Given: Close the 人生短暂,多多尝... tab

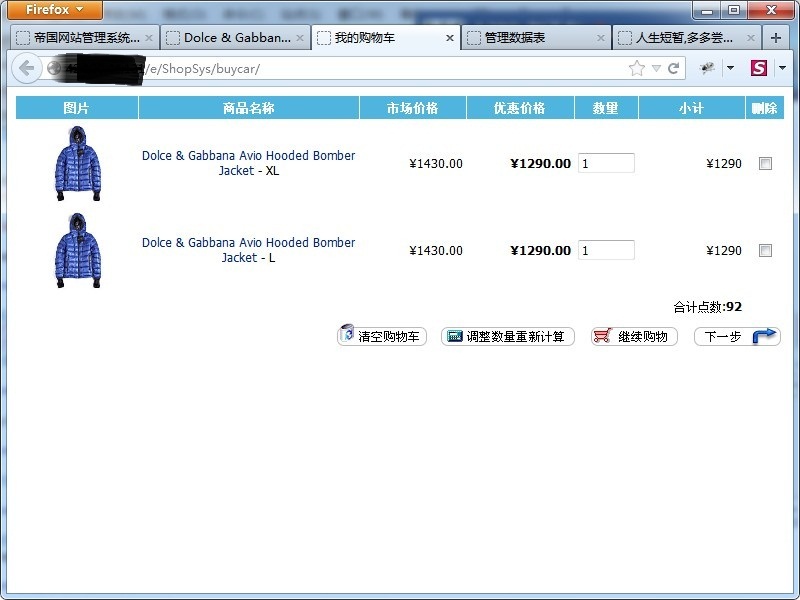Looking at the screenshot, I should pyautogui.click(x=751, y=38).
